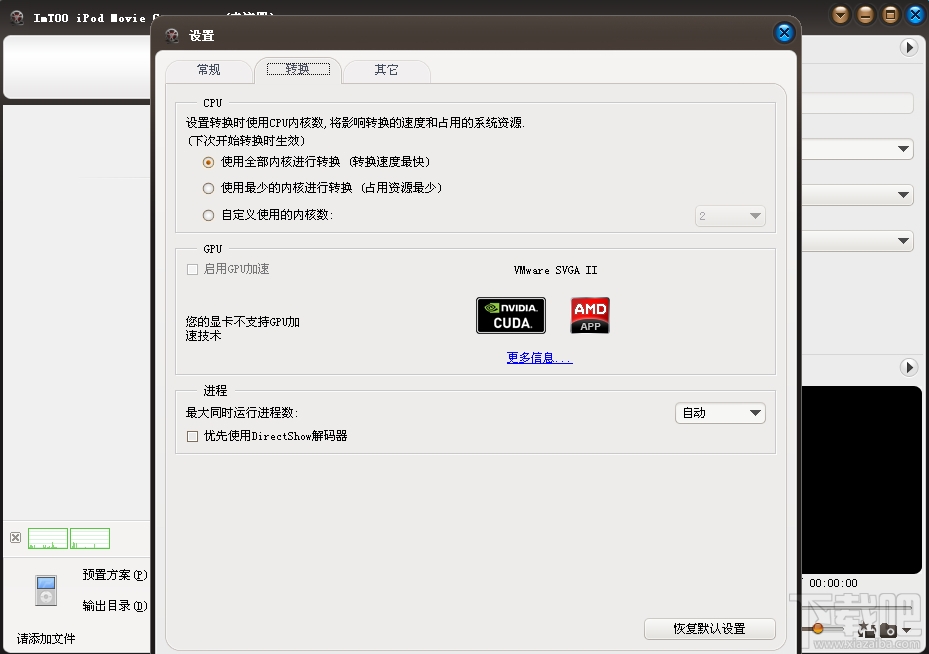Click the restore default settings button
Image resolution: width=929 pixels, height=654 pixels.
tap(710, 628)
